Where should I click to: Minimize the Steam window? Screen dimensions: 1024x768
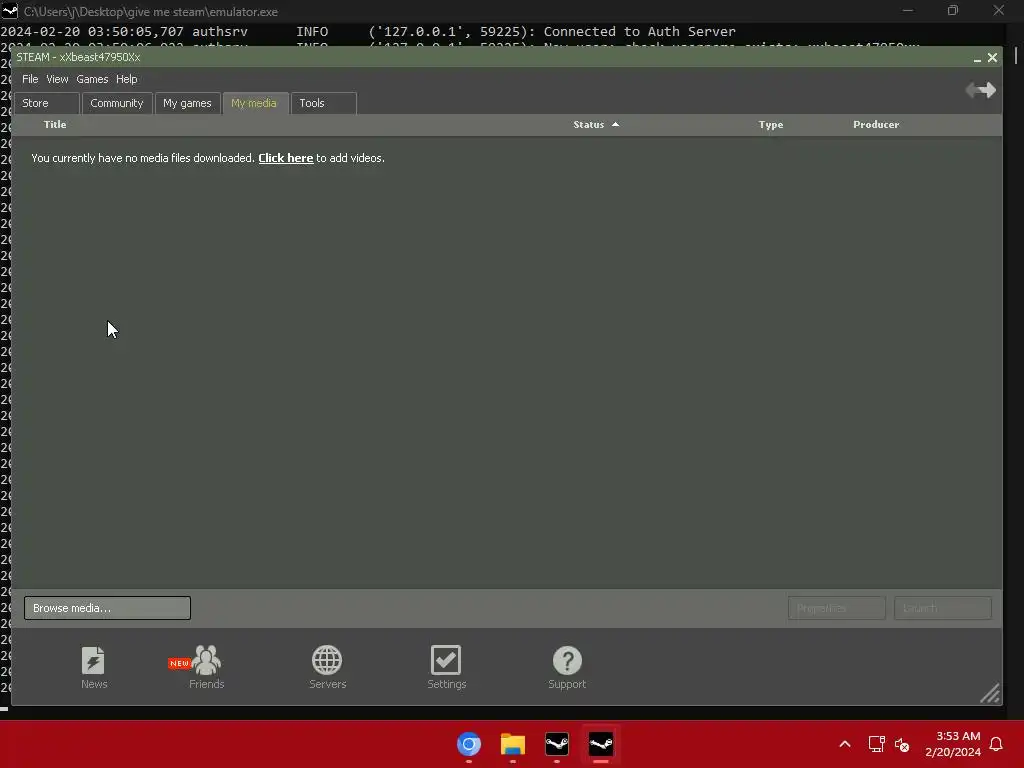point(977,58)
